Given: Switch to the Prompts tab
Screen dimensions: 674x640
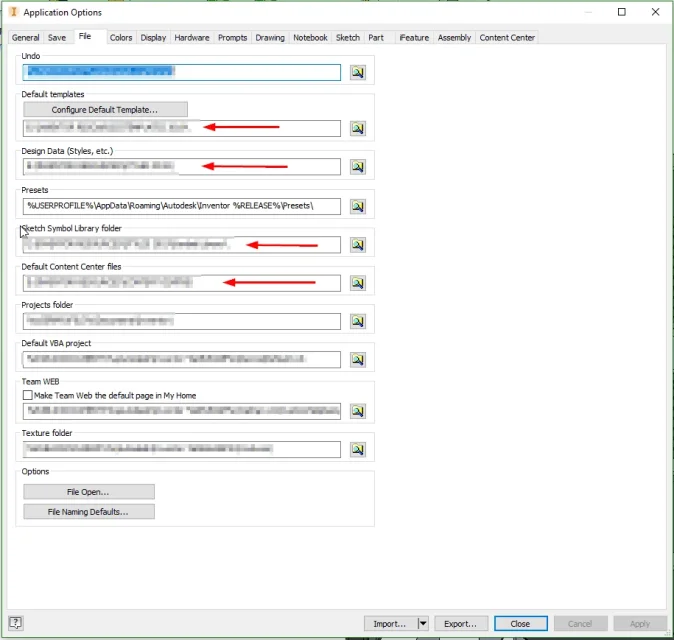Looking at the screenshot, I should (232, 37).
